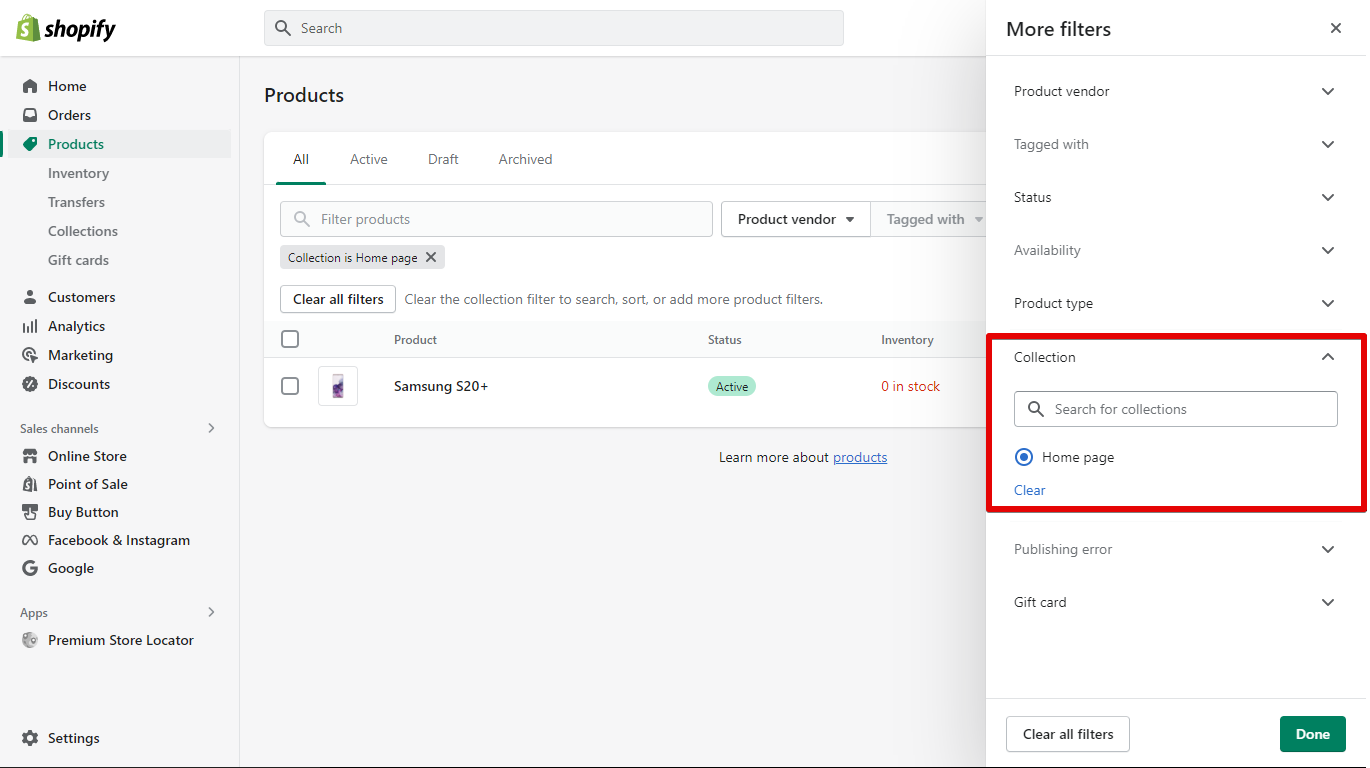Click the Clear link under Home page
Image resolution: width=1370 pixels, height=768 pixels.
pyautogui.click(x=1029, y=490)
